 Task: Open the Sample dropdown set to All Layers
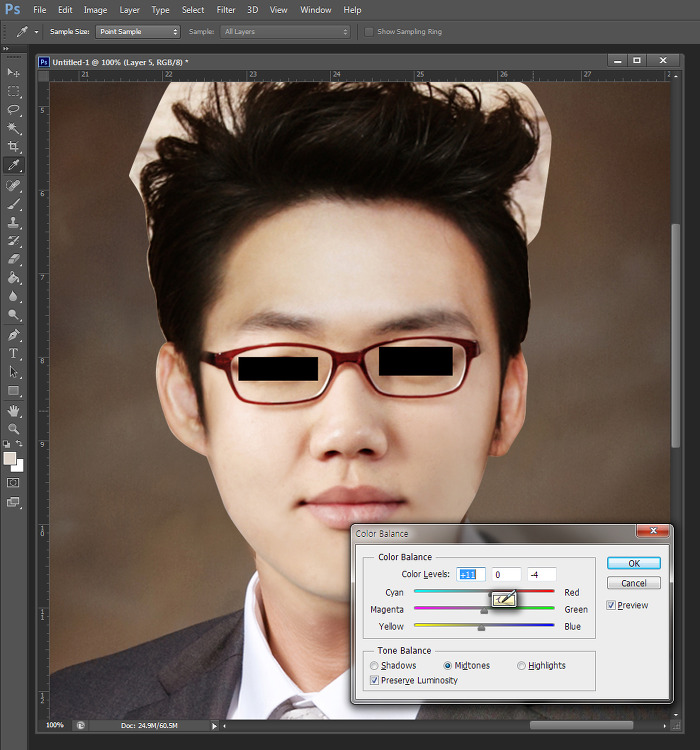pos(285,32)
